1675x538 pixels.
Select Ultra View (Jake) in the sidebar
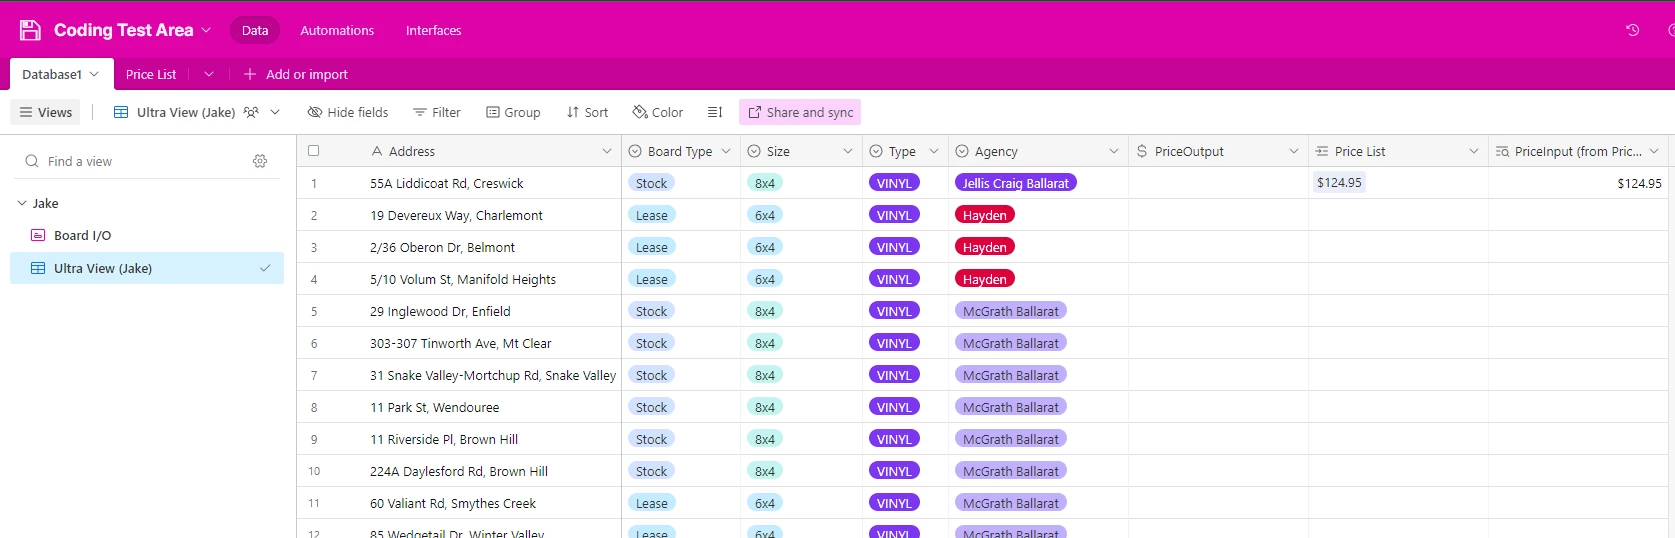pyautogui.click(x=147, y=268)
